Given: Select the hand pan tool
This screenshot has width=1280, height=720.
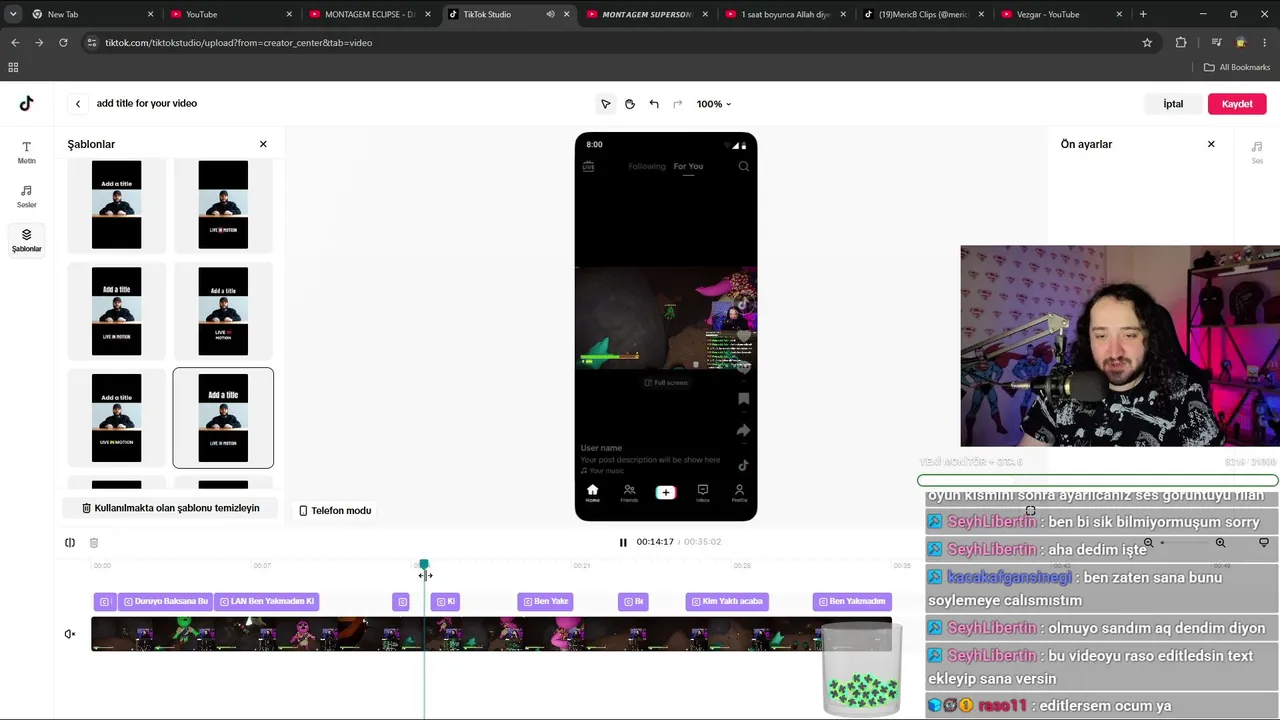Looking at the screenshot, I should 630,104.
